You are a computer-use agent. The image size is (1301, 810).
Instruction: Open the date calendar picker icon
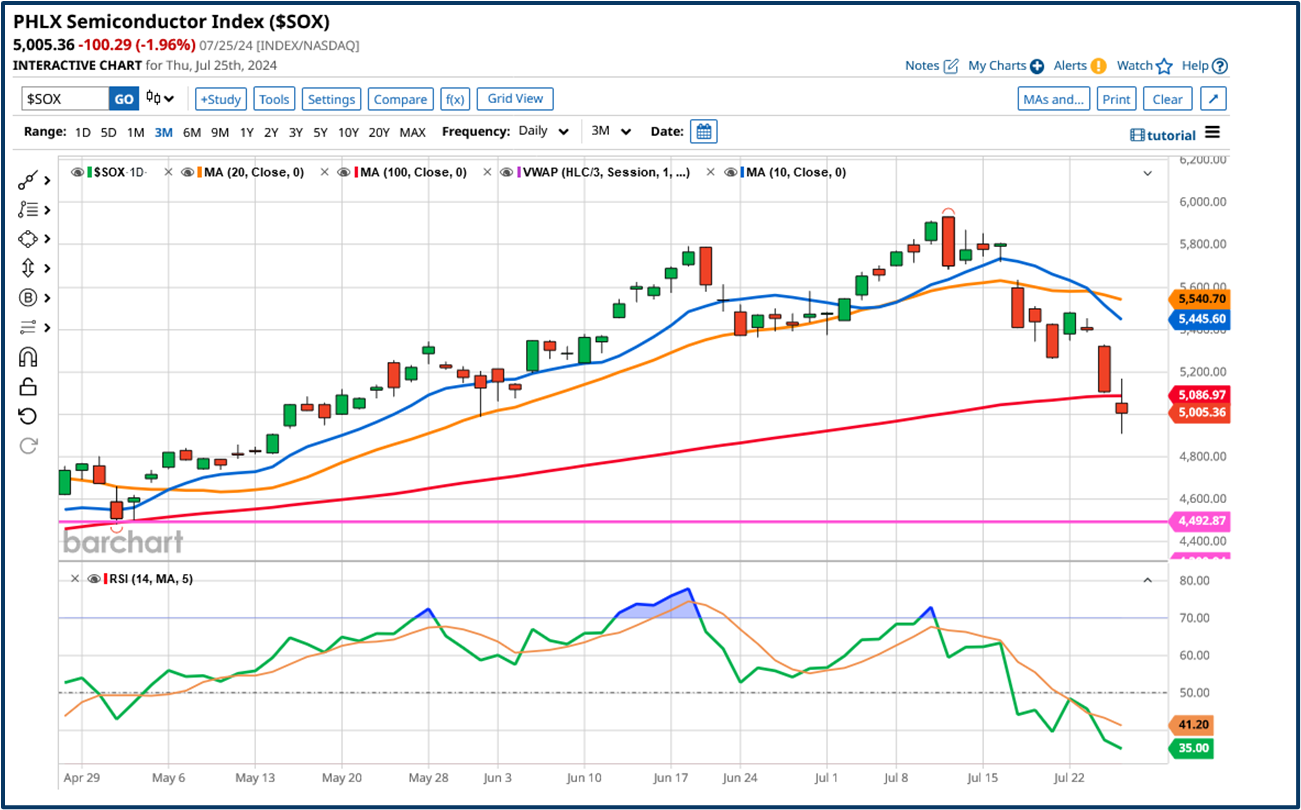coord(703,132)
